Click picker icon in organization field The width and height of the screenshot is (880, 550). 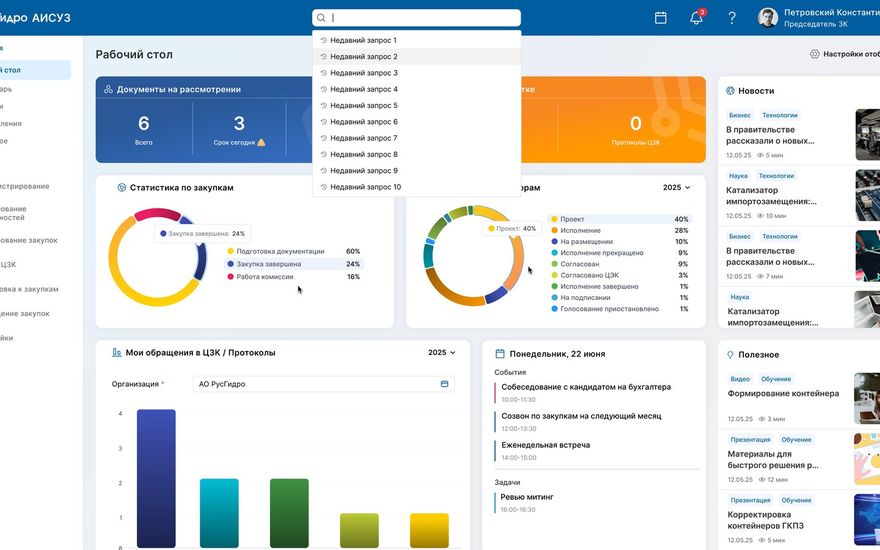pos(444,384)
